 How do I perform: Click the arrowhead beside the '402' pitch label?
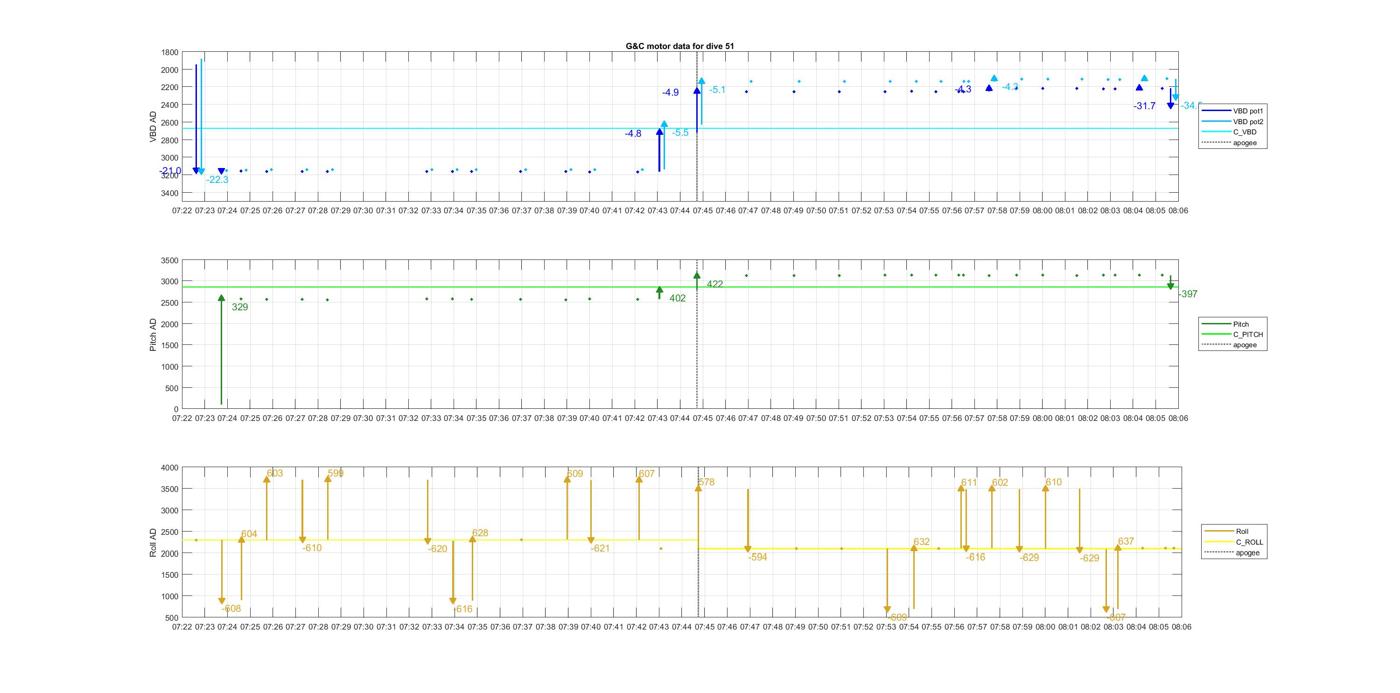659,290
